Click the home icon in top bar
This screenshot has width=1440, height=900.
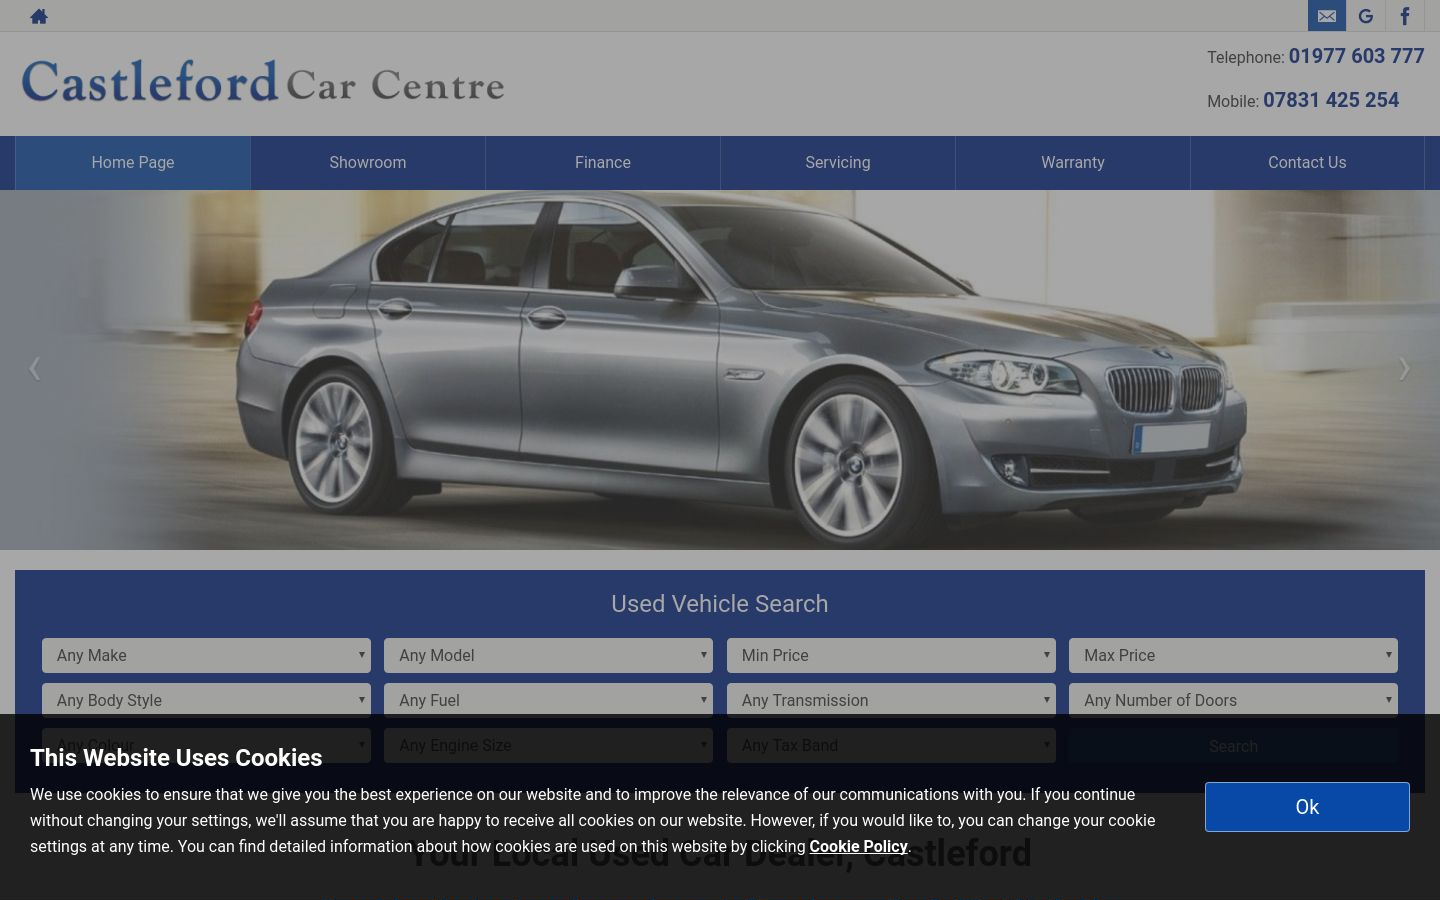click(x=39, y=16)
